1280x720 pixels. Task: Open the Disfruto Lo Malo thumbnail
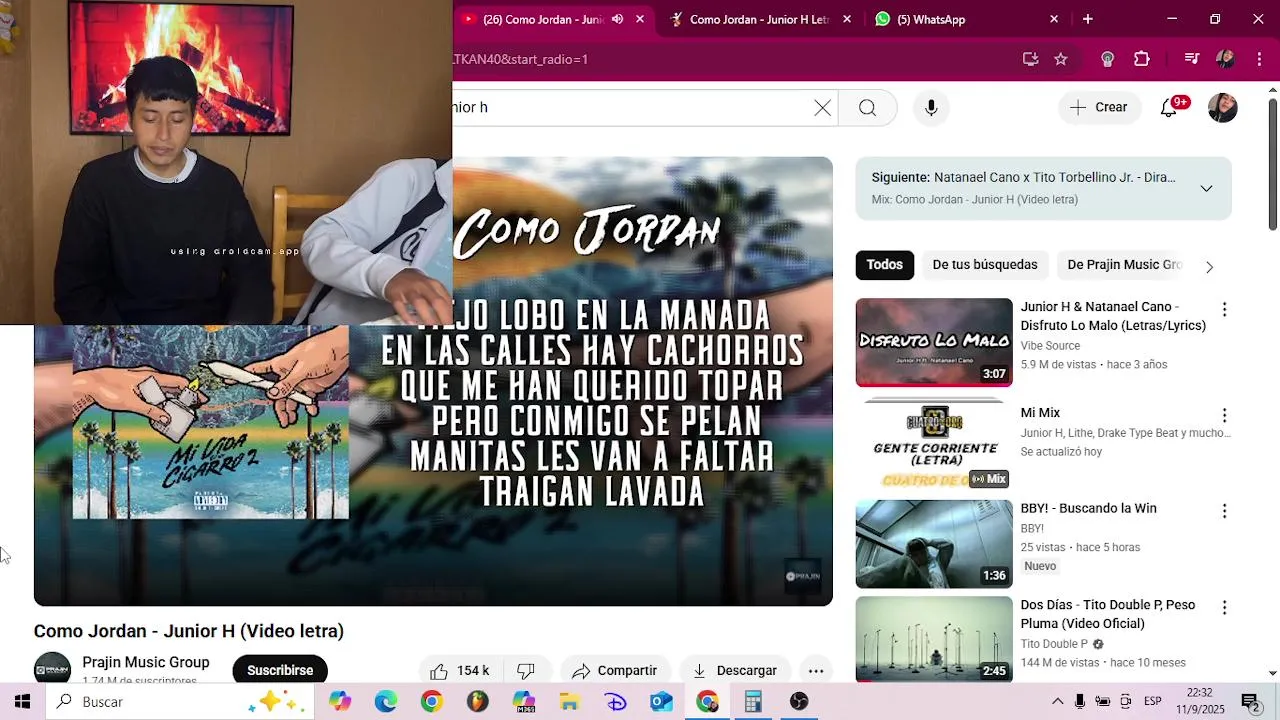click(x=934, y=342)
